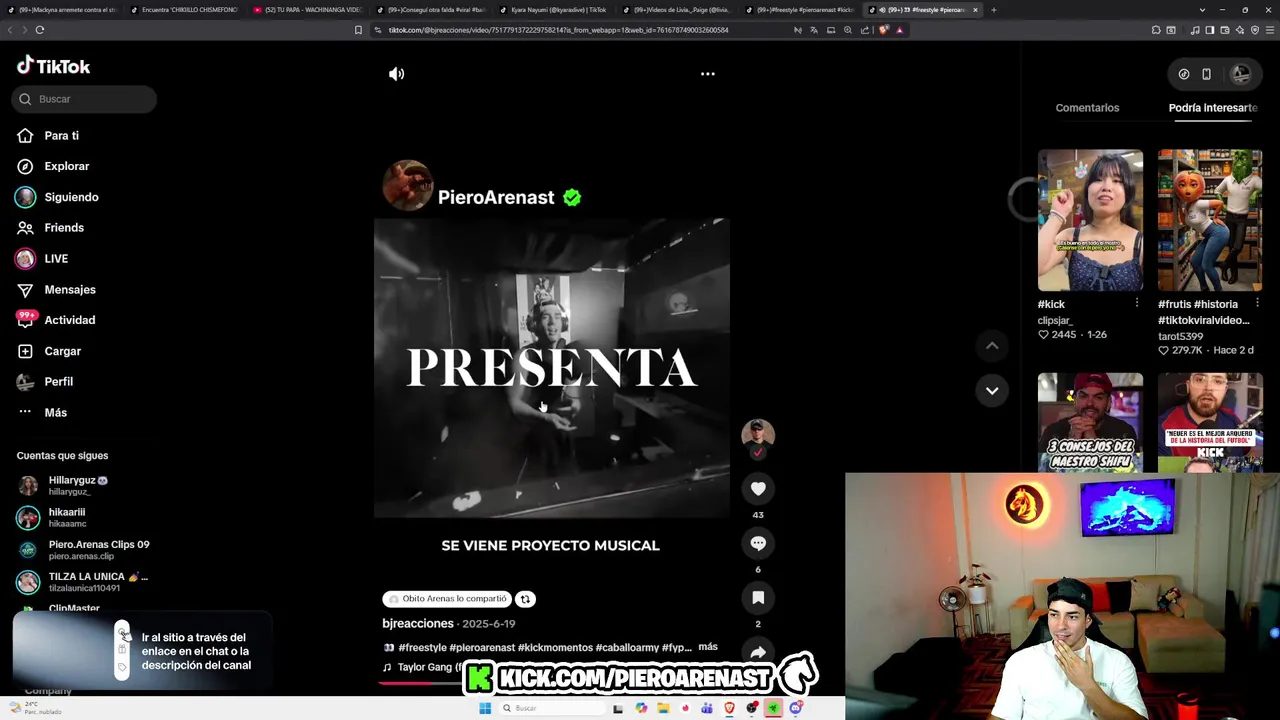Click the translate page icon
Viewport: 1280px width, 720px height.
tap(814, 30)
